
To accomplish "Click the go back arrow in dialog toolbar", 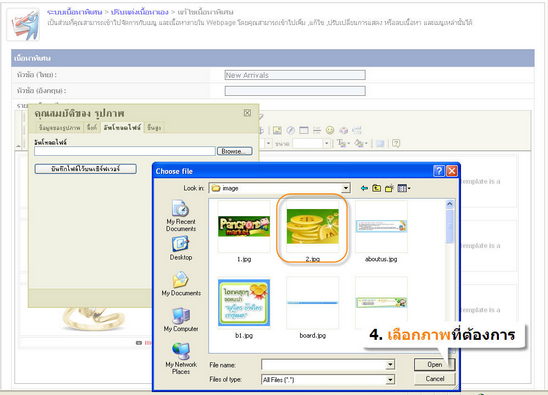I will click(364, 188).
